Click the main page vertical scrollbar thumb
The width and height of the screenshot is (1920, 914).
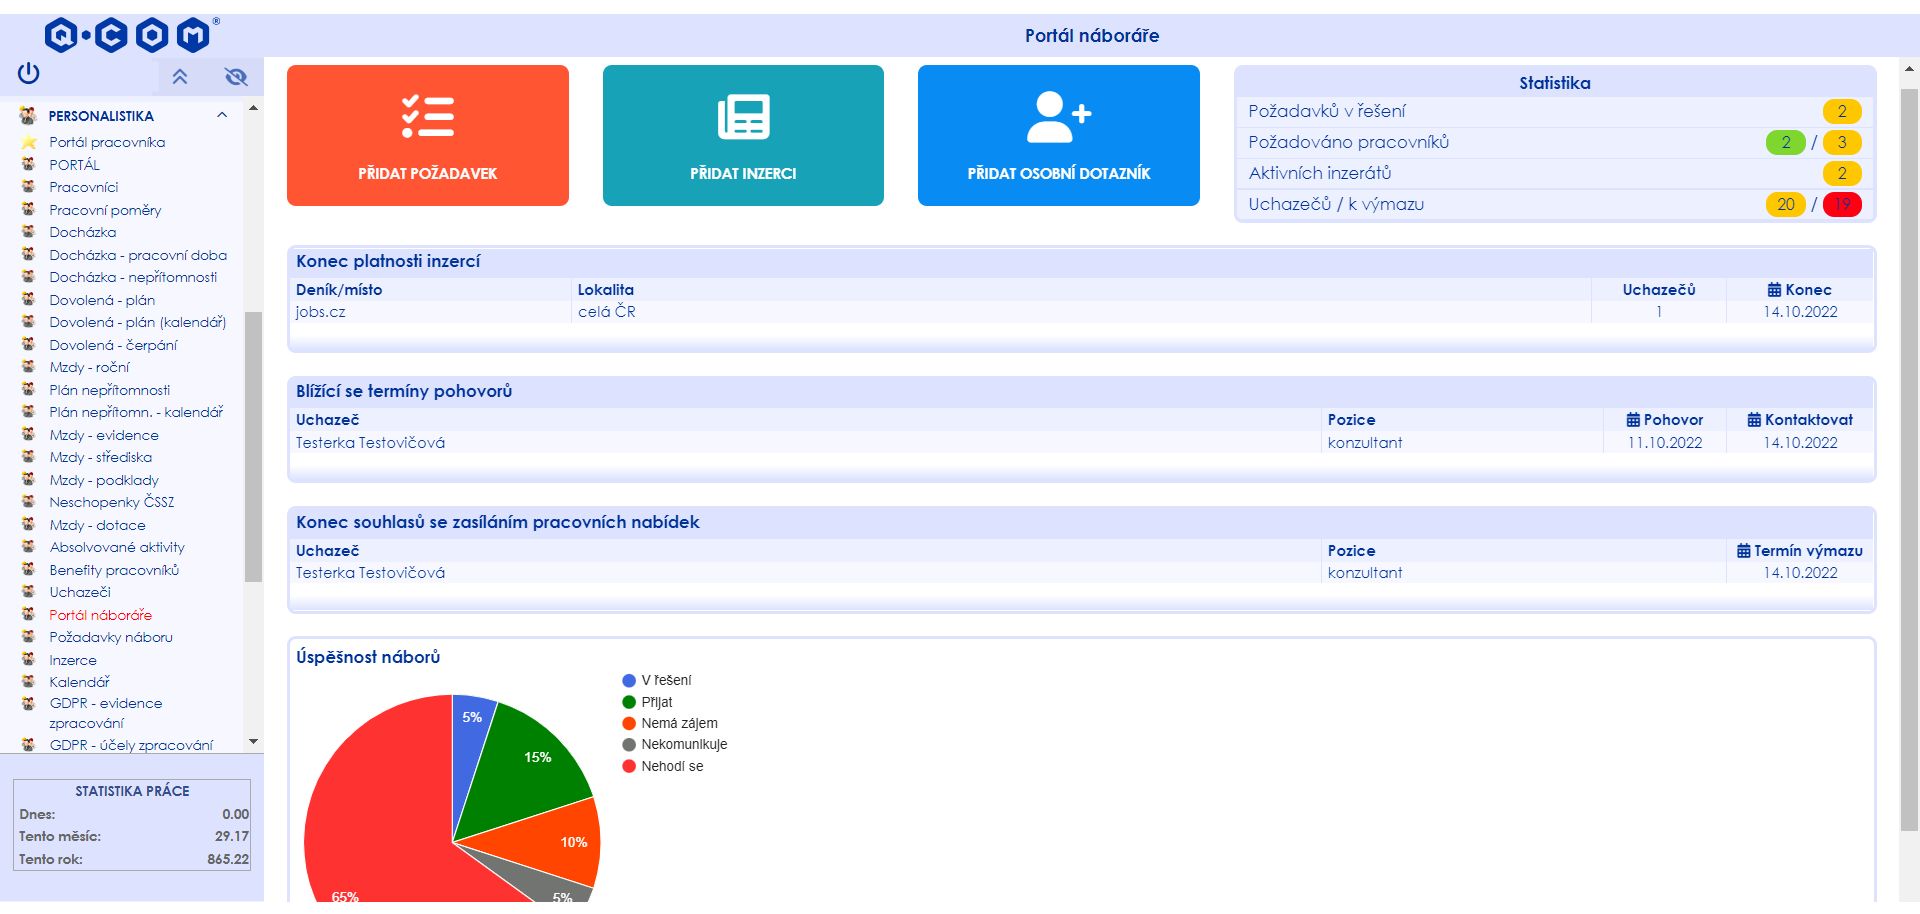coord(1909,460)
